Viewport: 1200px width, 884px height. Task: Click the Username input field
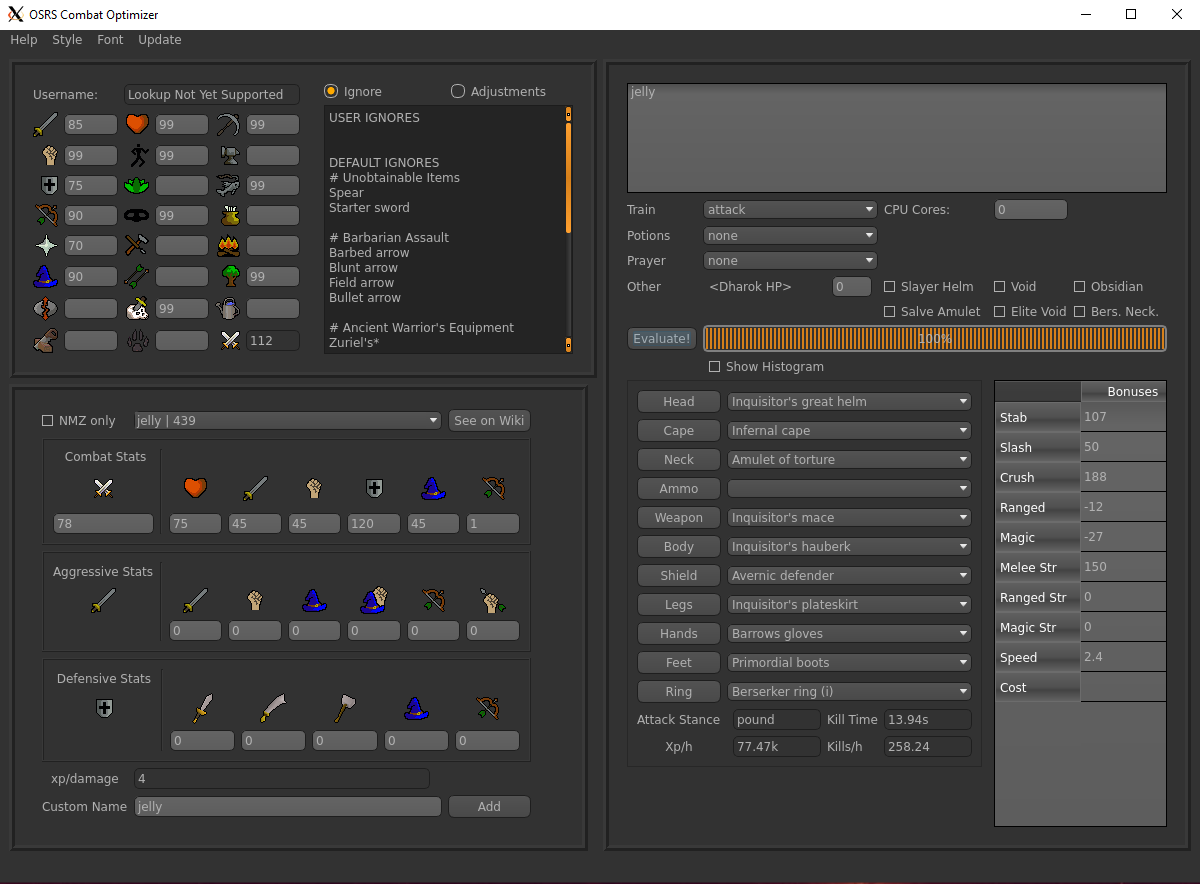click(x=212, y=95)
